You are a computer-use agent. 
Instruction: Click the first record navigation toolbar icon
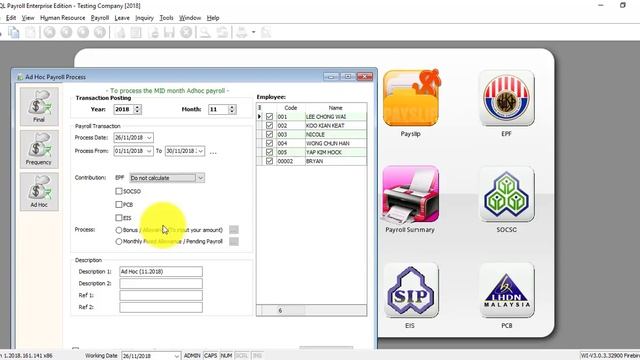pos(49,32)
